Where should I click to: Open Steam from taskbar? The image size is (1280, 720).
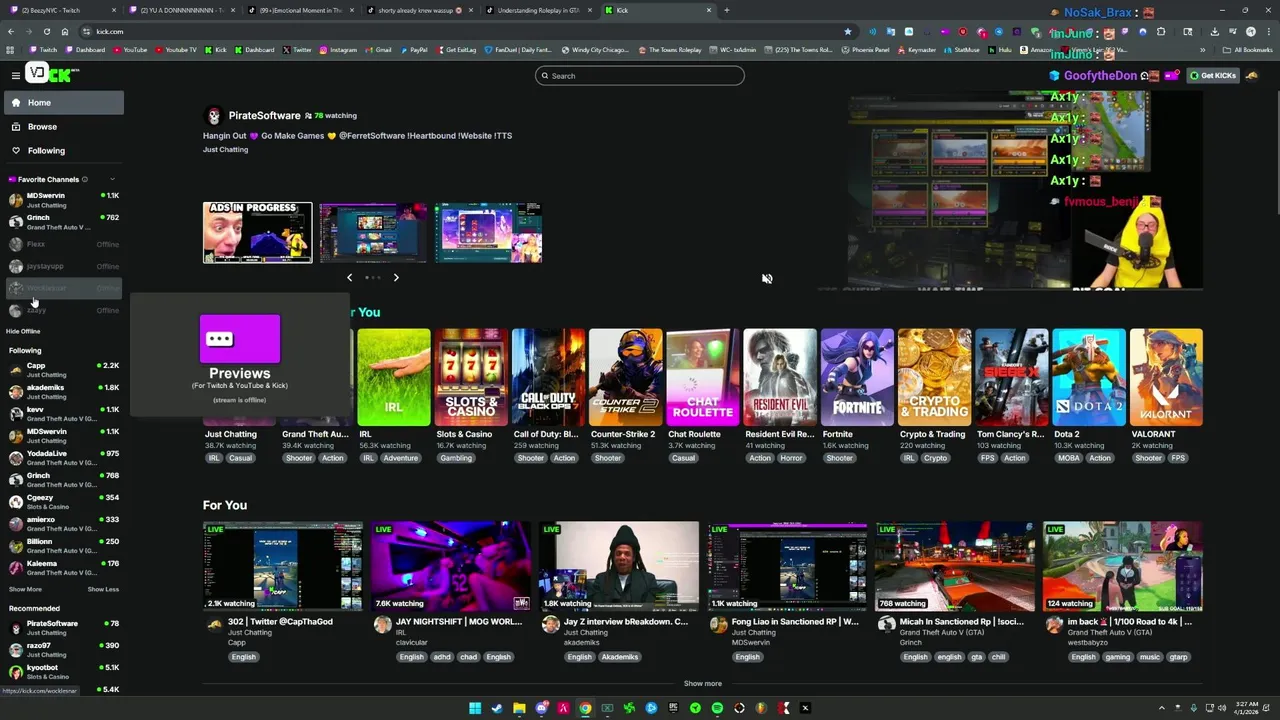pyautogui.click(x=497, y=708)
